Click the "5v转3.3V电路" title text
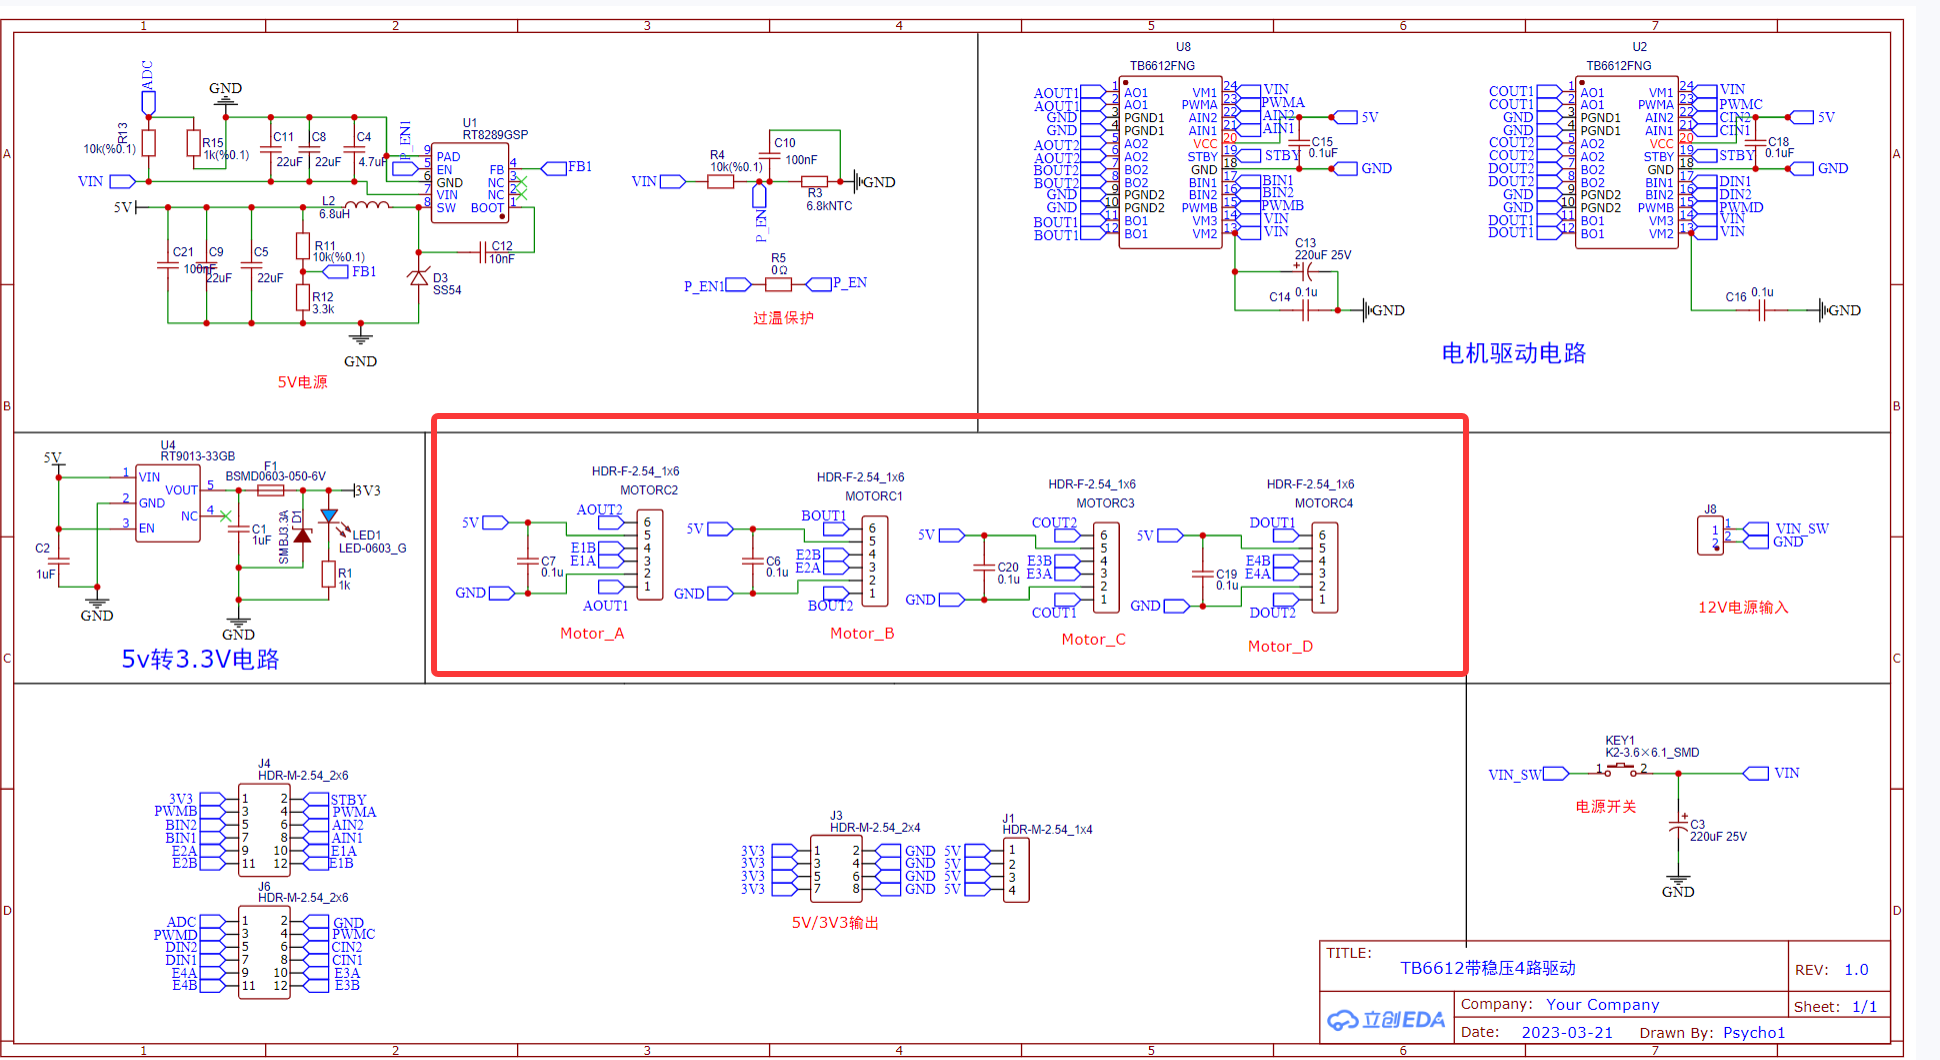 [x=200, y=659]
